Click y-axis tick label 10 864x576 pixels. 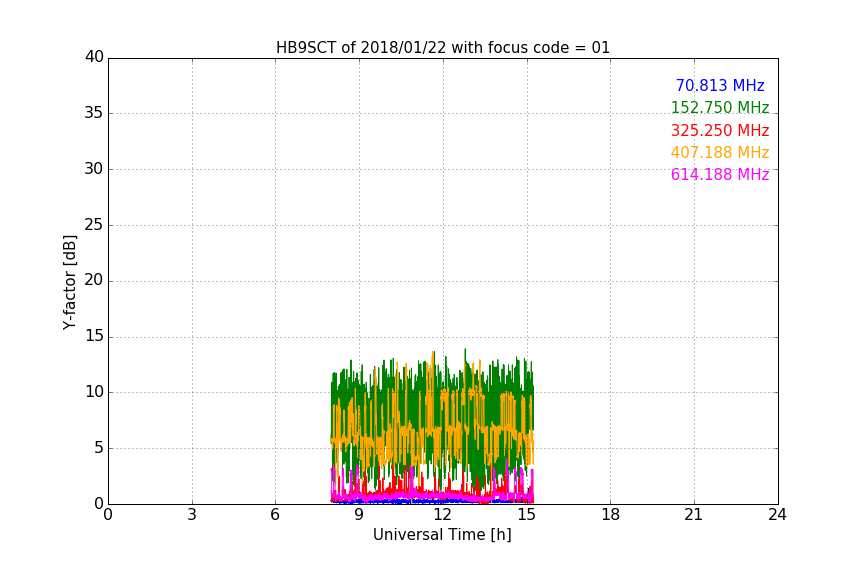pos(94,392)
